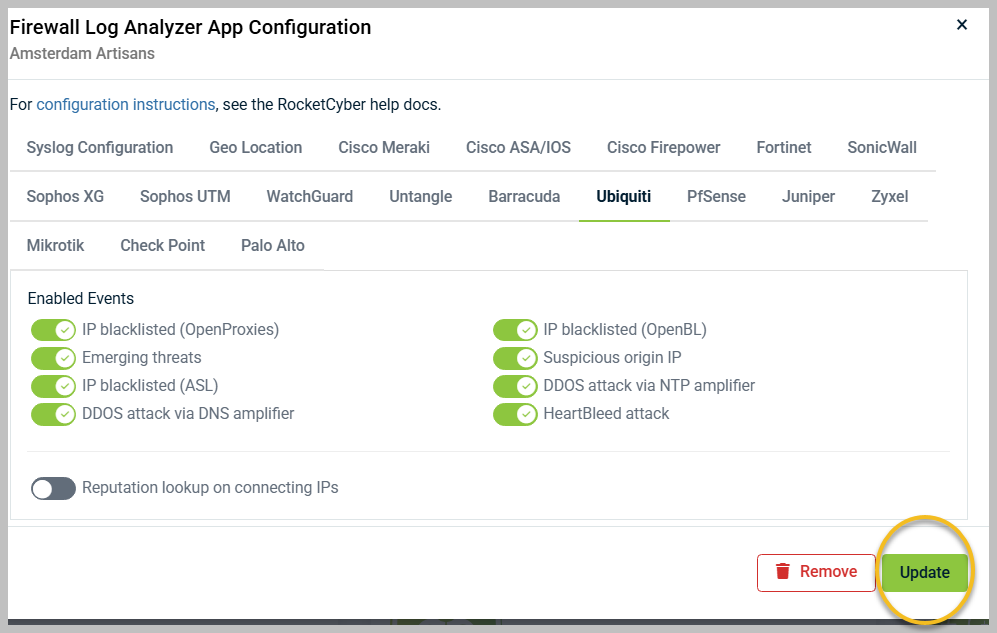Disable IP blacklisted (OpenBL) event
The width and height of the screenshot is (997, 633).
tap(515, 329)
